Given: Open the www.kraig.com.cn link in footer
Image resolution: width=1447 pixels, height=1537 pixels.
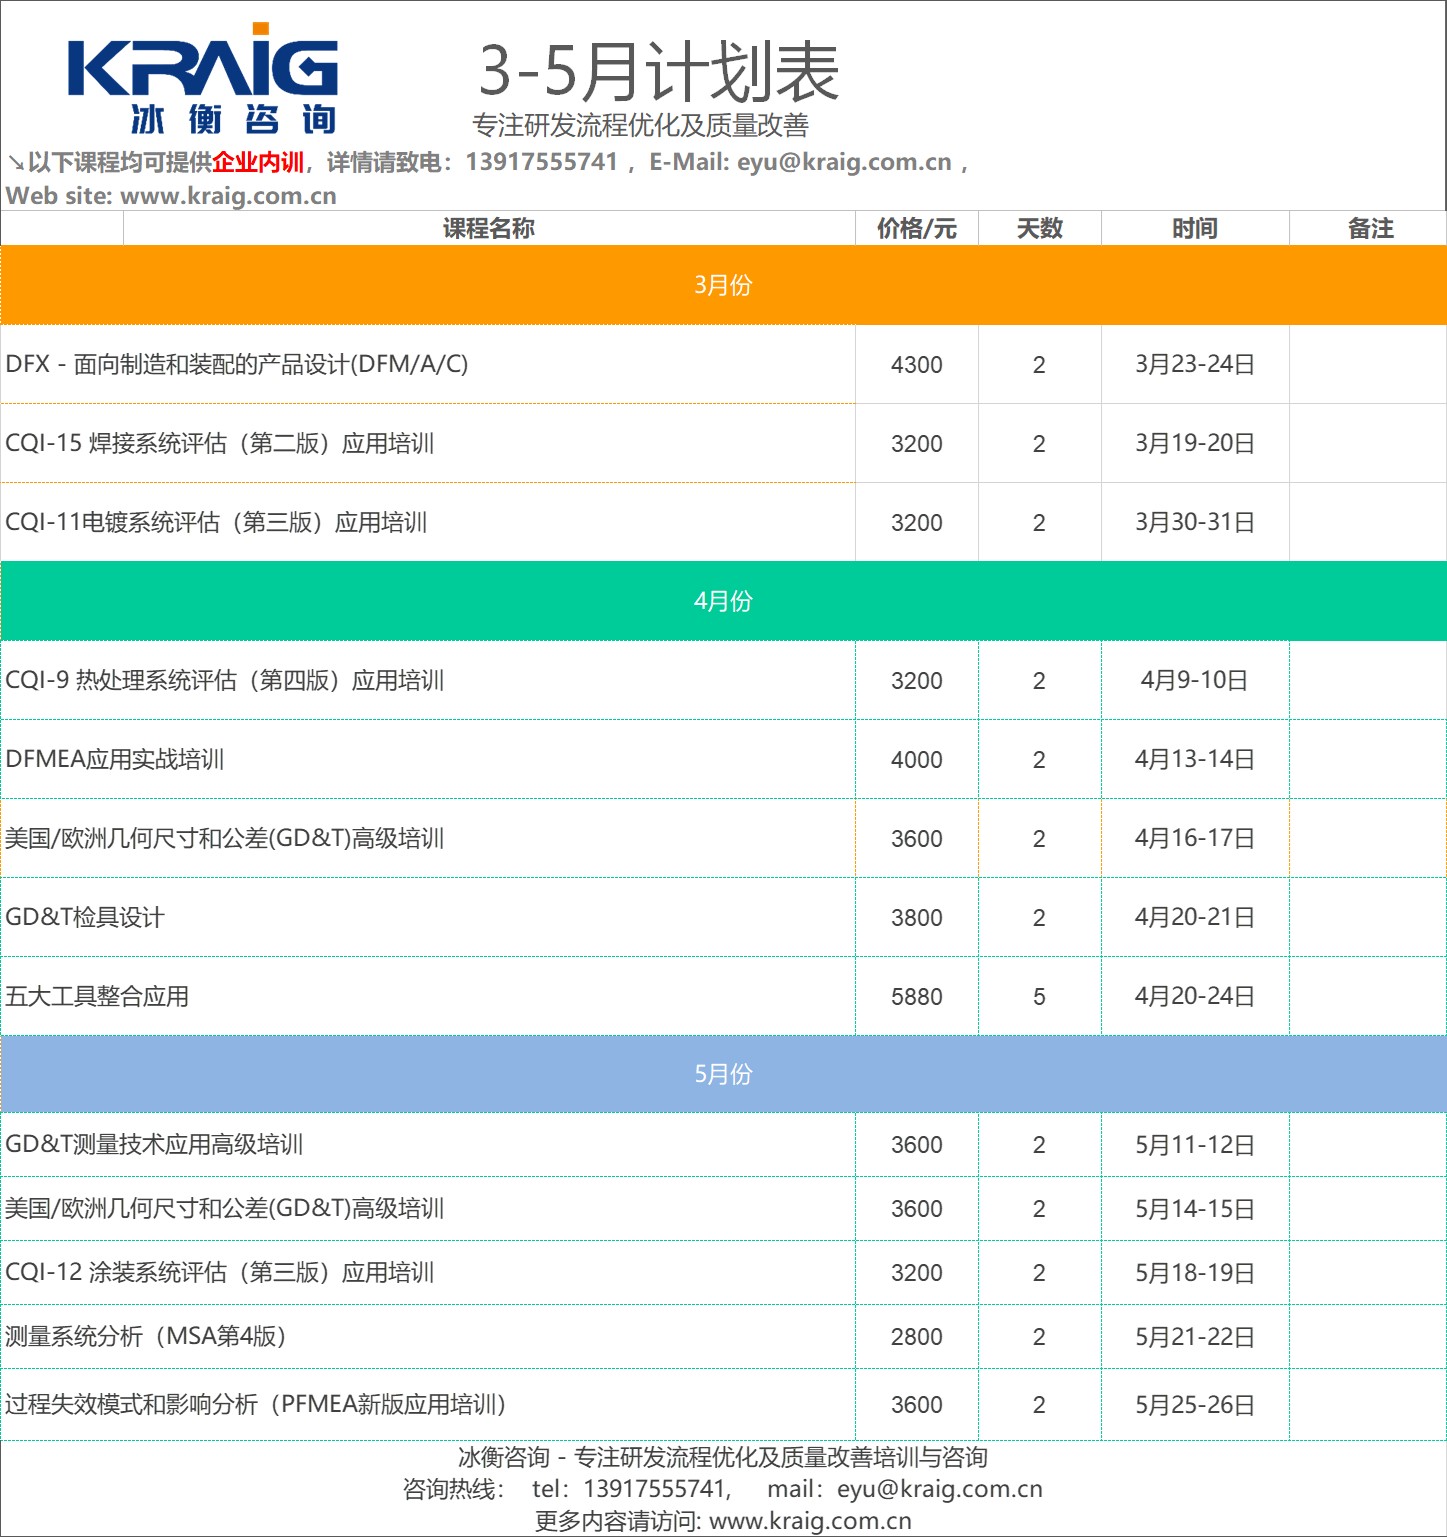Looking at the screenshot, I should (x=810, y=1521).
